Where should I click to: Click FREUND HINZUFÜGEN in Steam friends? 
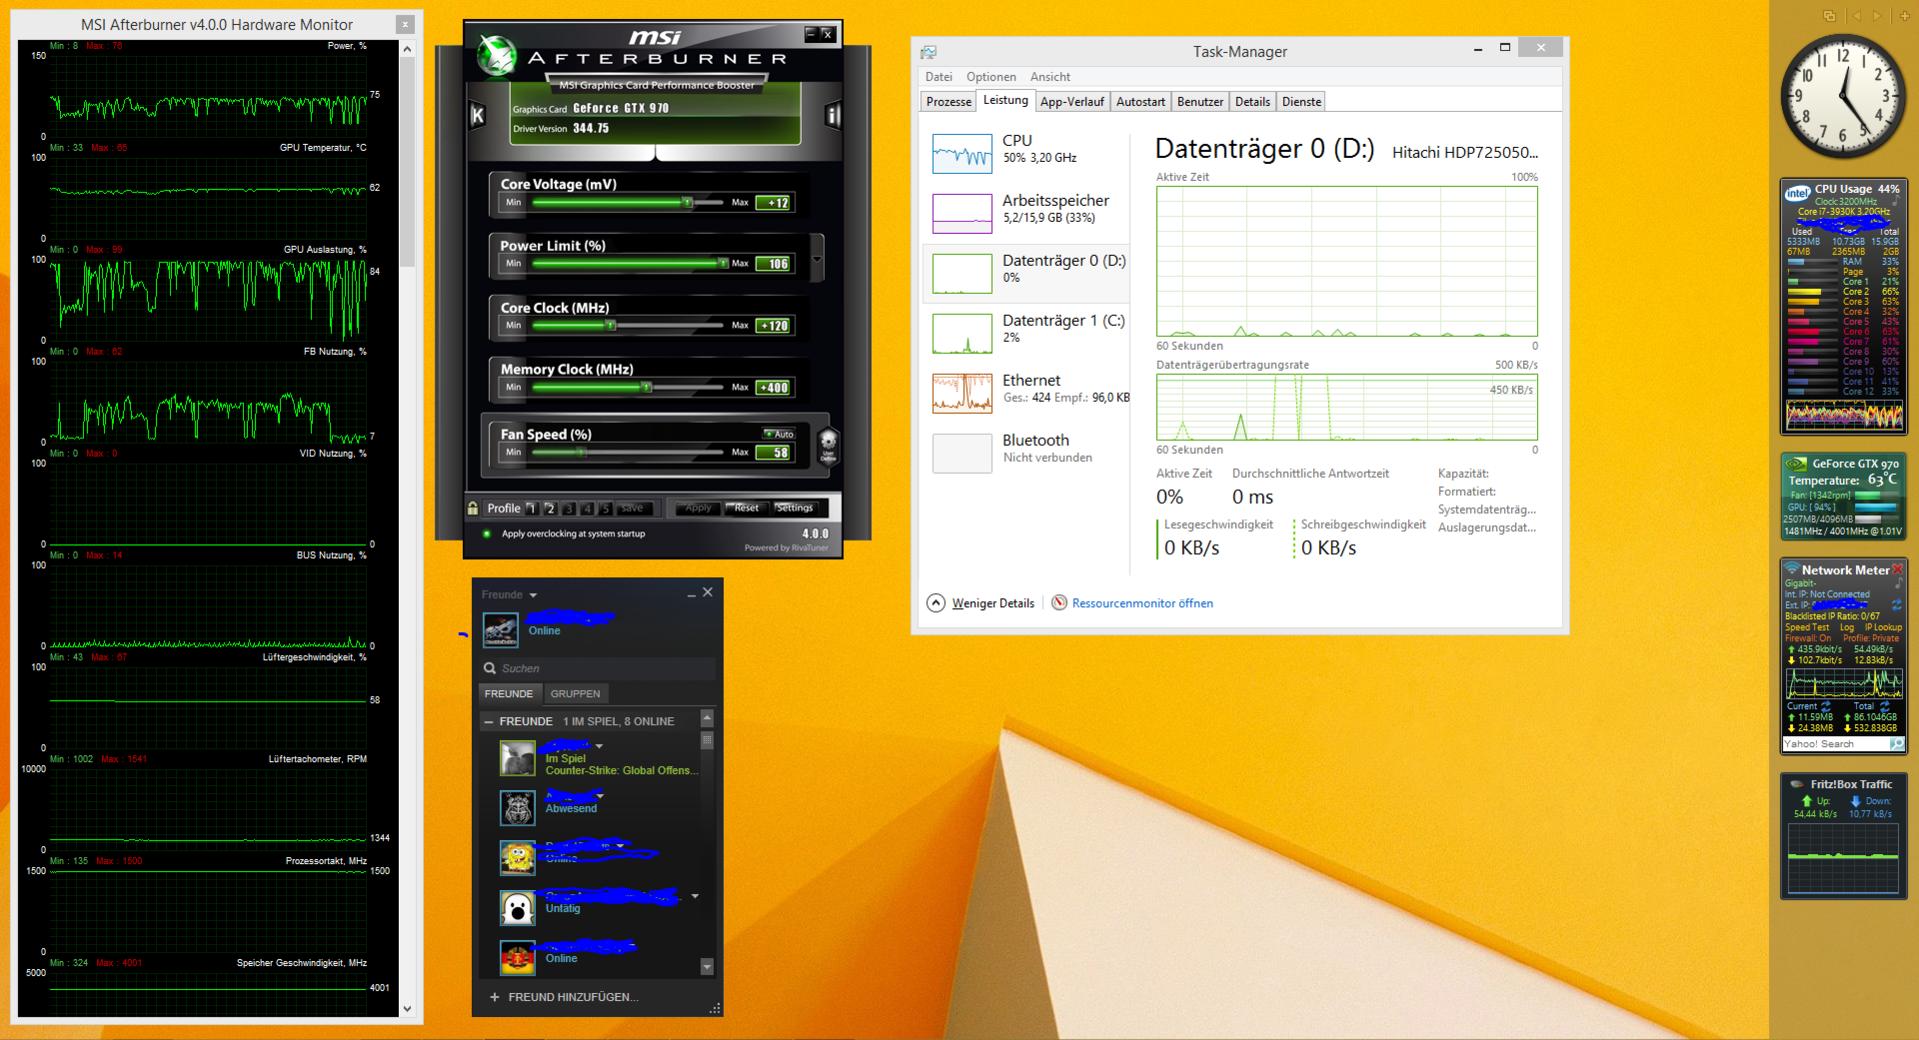tap(573, 997)
